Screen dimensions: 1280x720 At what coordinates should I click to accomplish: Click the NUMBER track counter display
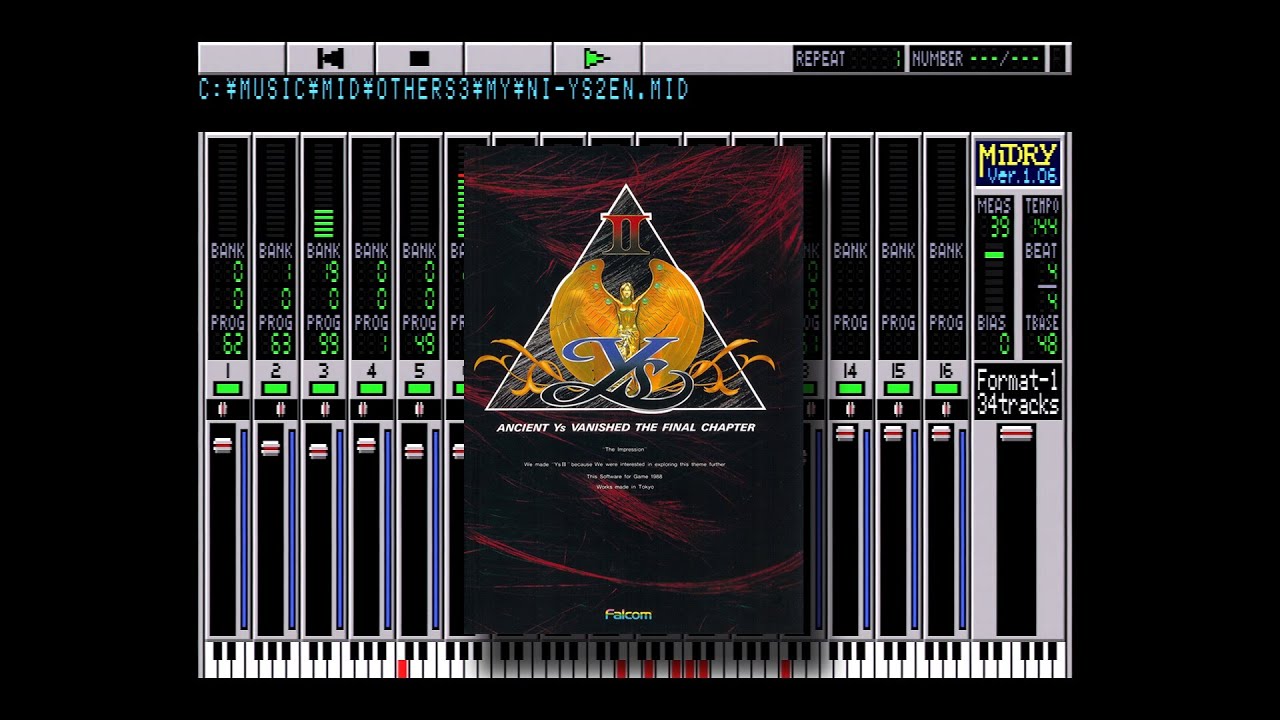tap(976, 59)
